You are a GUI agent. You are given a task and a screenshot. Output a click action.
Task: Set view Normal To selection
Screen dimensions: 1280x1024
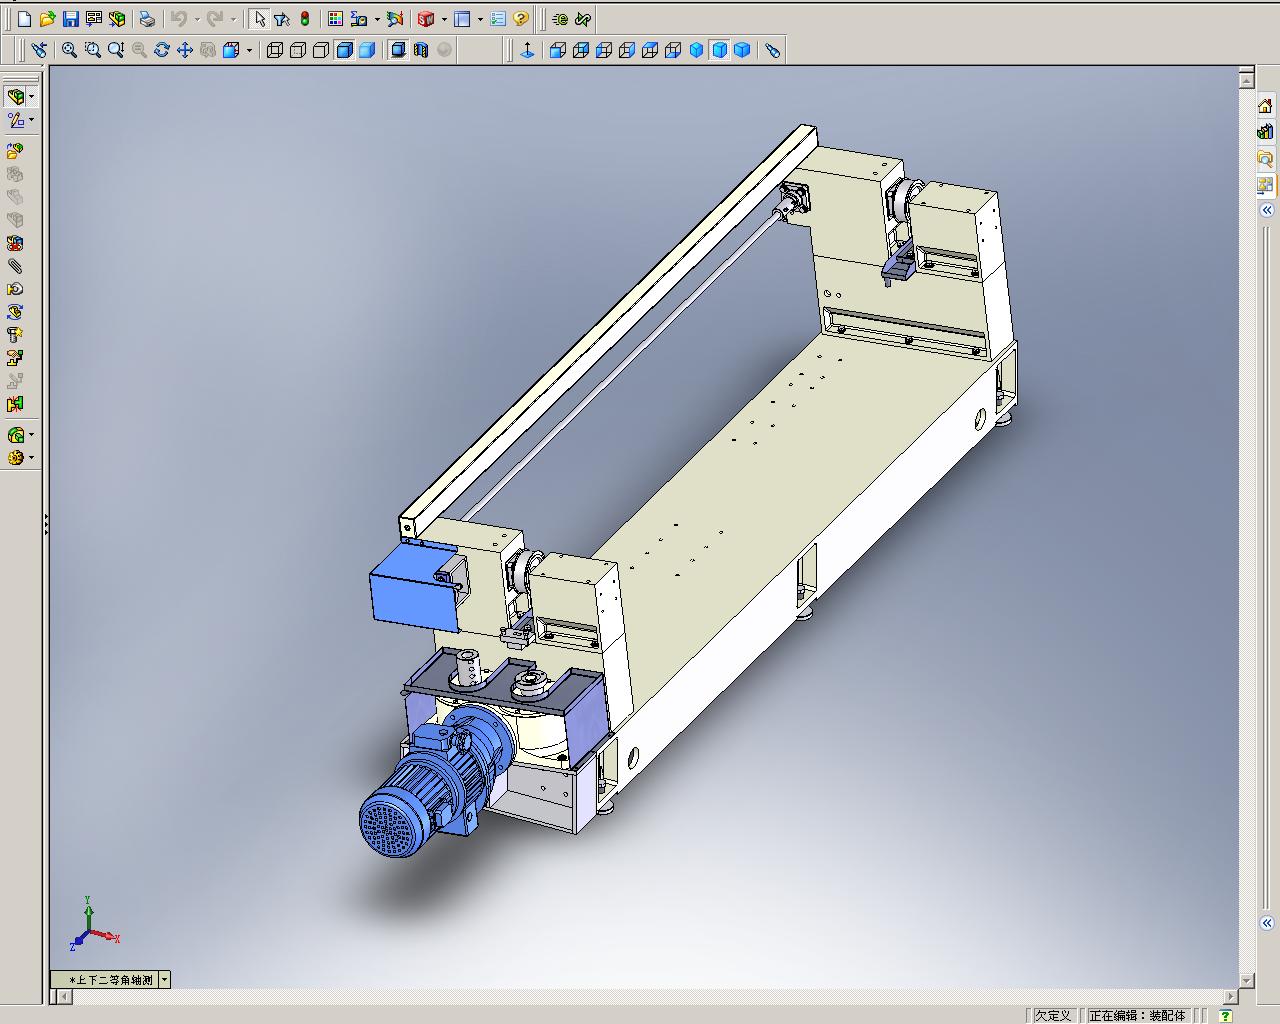pyautogui.click(x=527, y=50)
